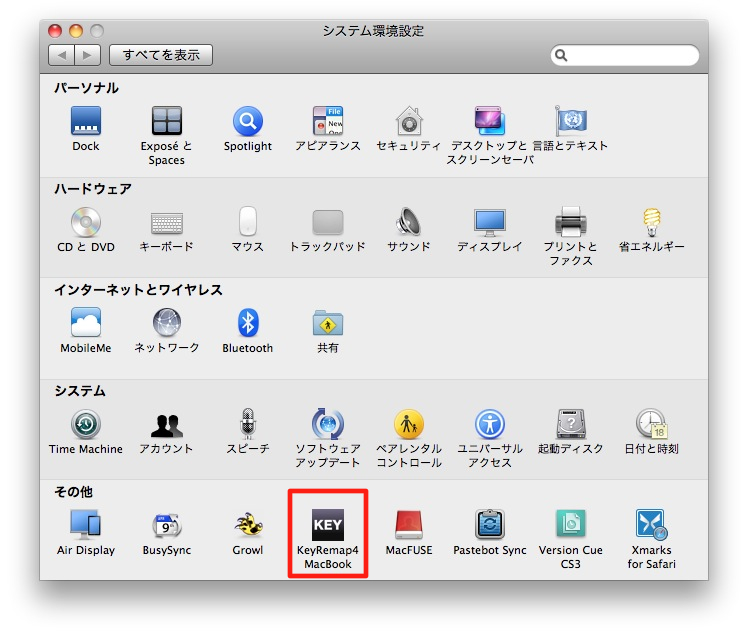
Task: Click the すべてを表示 button
Action: coord(161,55)
